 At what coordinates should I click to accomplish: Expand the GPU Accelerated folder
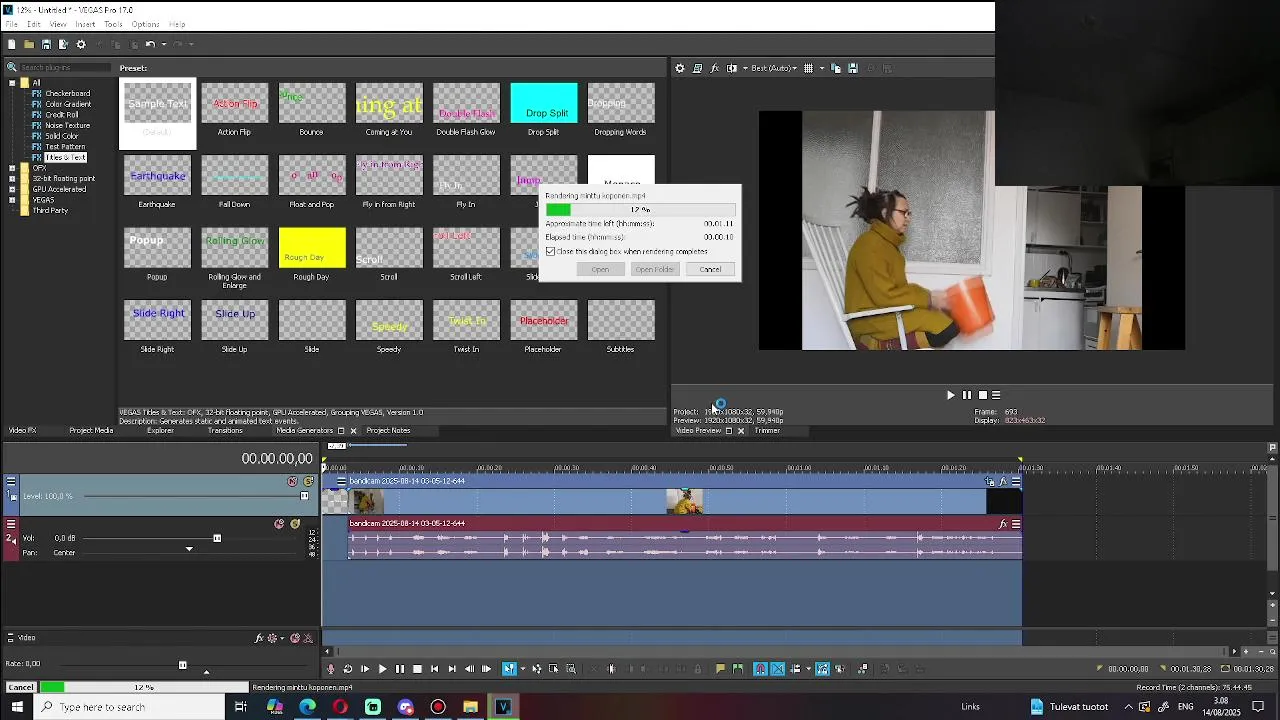pyautogui.click(x=12, y=189)
